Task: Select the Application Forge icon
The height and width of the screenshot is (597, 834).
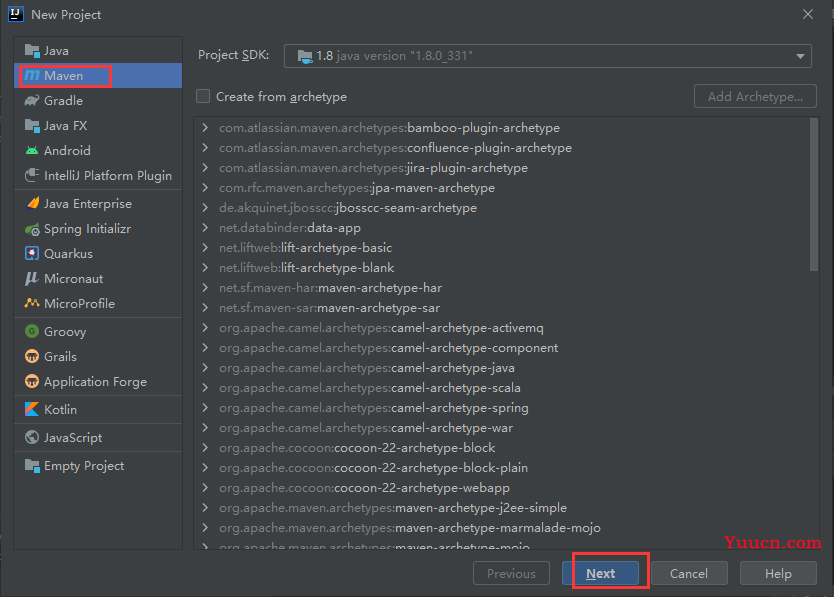Action: pyautogui.click(x=32, y=382)
